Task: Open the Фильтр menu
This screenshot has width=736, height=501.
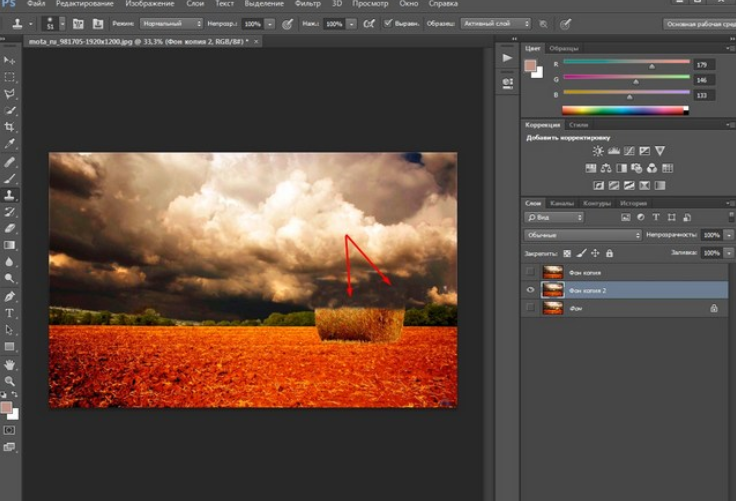Action: (307, 4)
